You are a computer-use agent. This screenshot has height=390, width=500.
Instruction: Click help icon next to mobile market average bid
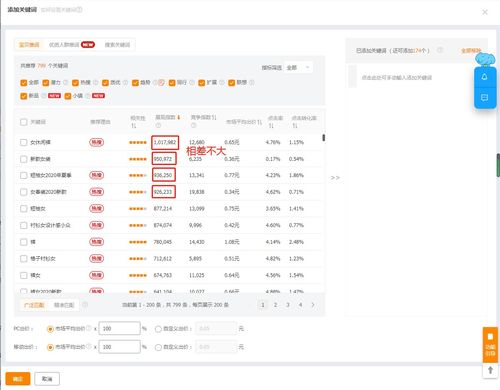coord(89,346)
